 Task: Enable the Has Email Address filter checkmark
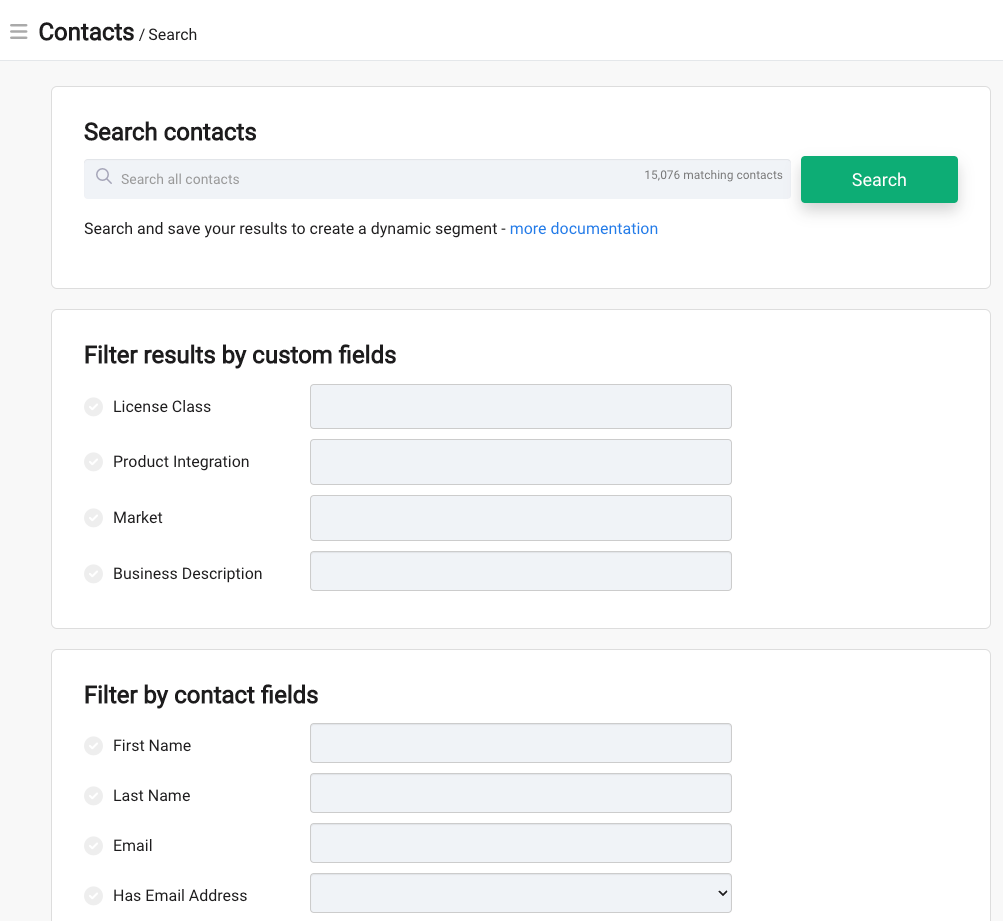click(93, 895)
